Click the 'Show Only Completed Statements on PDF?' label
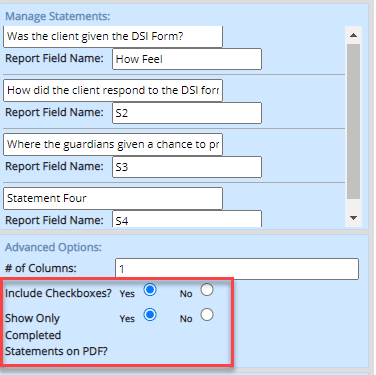 (x=56, y=335)
